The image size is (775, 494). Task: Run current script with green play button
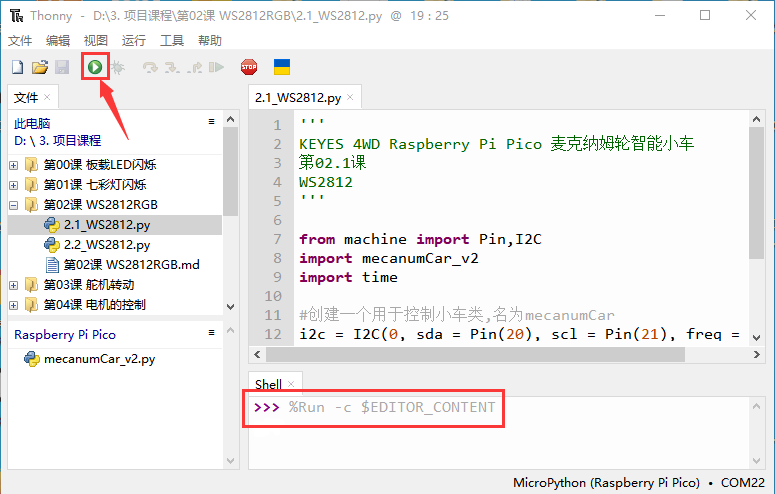tap(95, 67)
